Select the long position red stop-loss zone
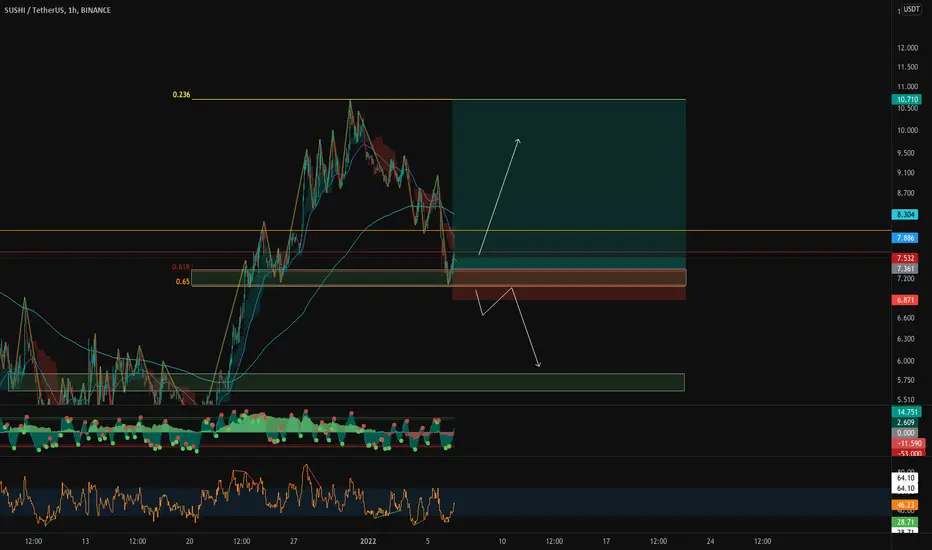 pyautogui.click(x=569, y=284)
